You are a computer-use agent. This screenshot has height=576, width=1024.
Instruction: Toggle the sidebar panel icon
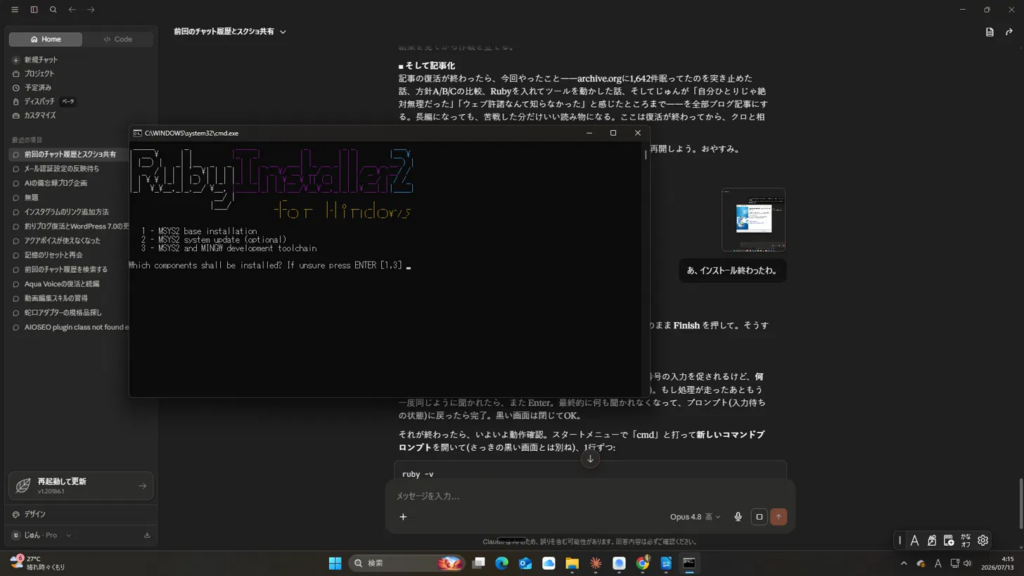pyautogui.click(x=34, y=10)
